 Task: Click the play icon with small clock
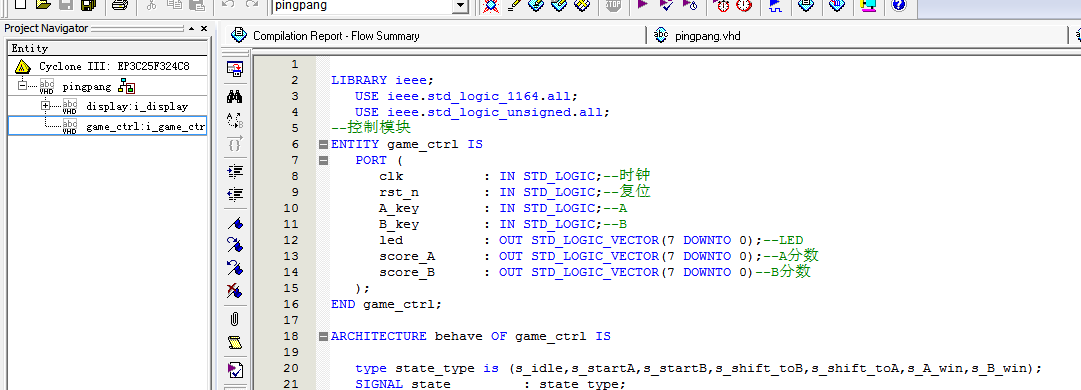coord(690,6)
